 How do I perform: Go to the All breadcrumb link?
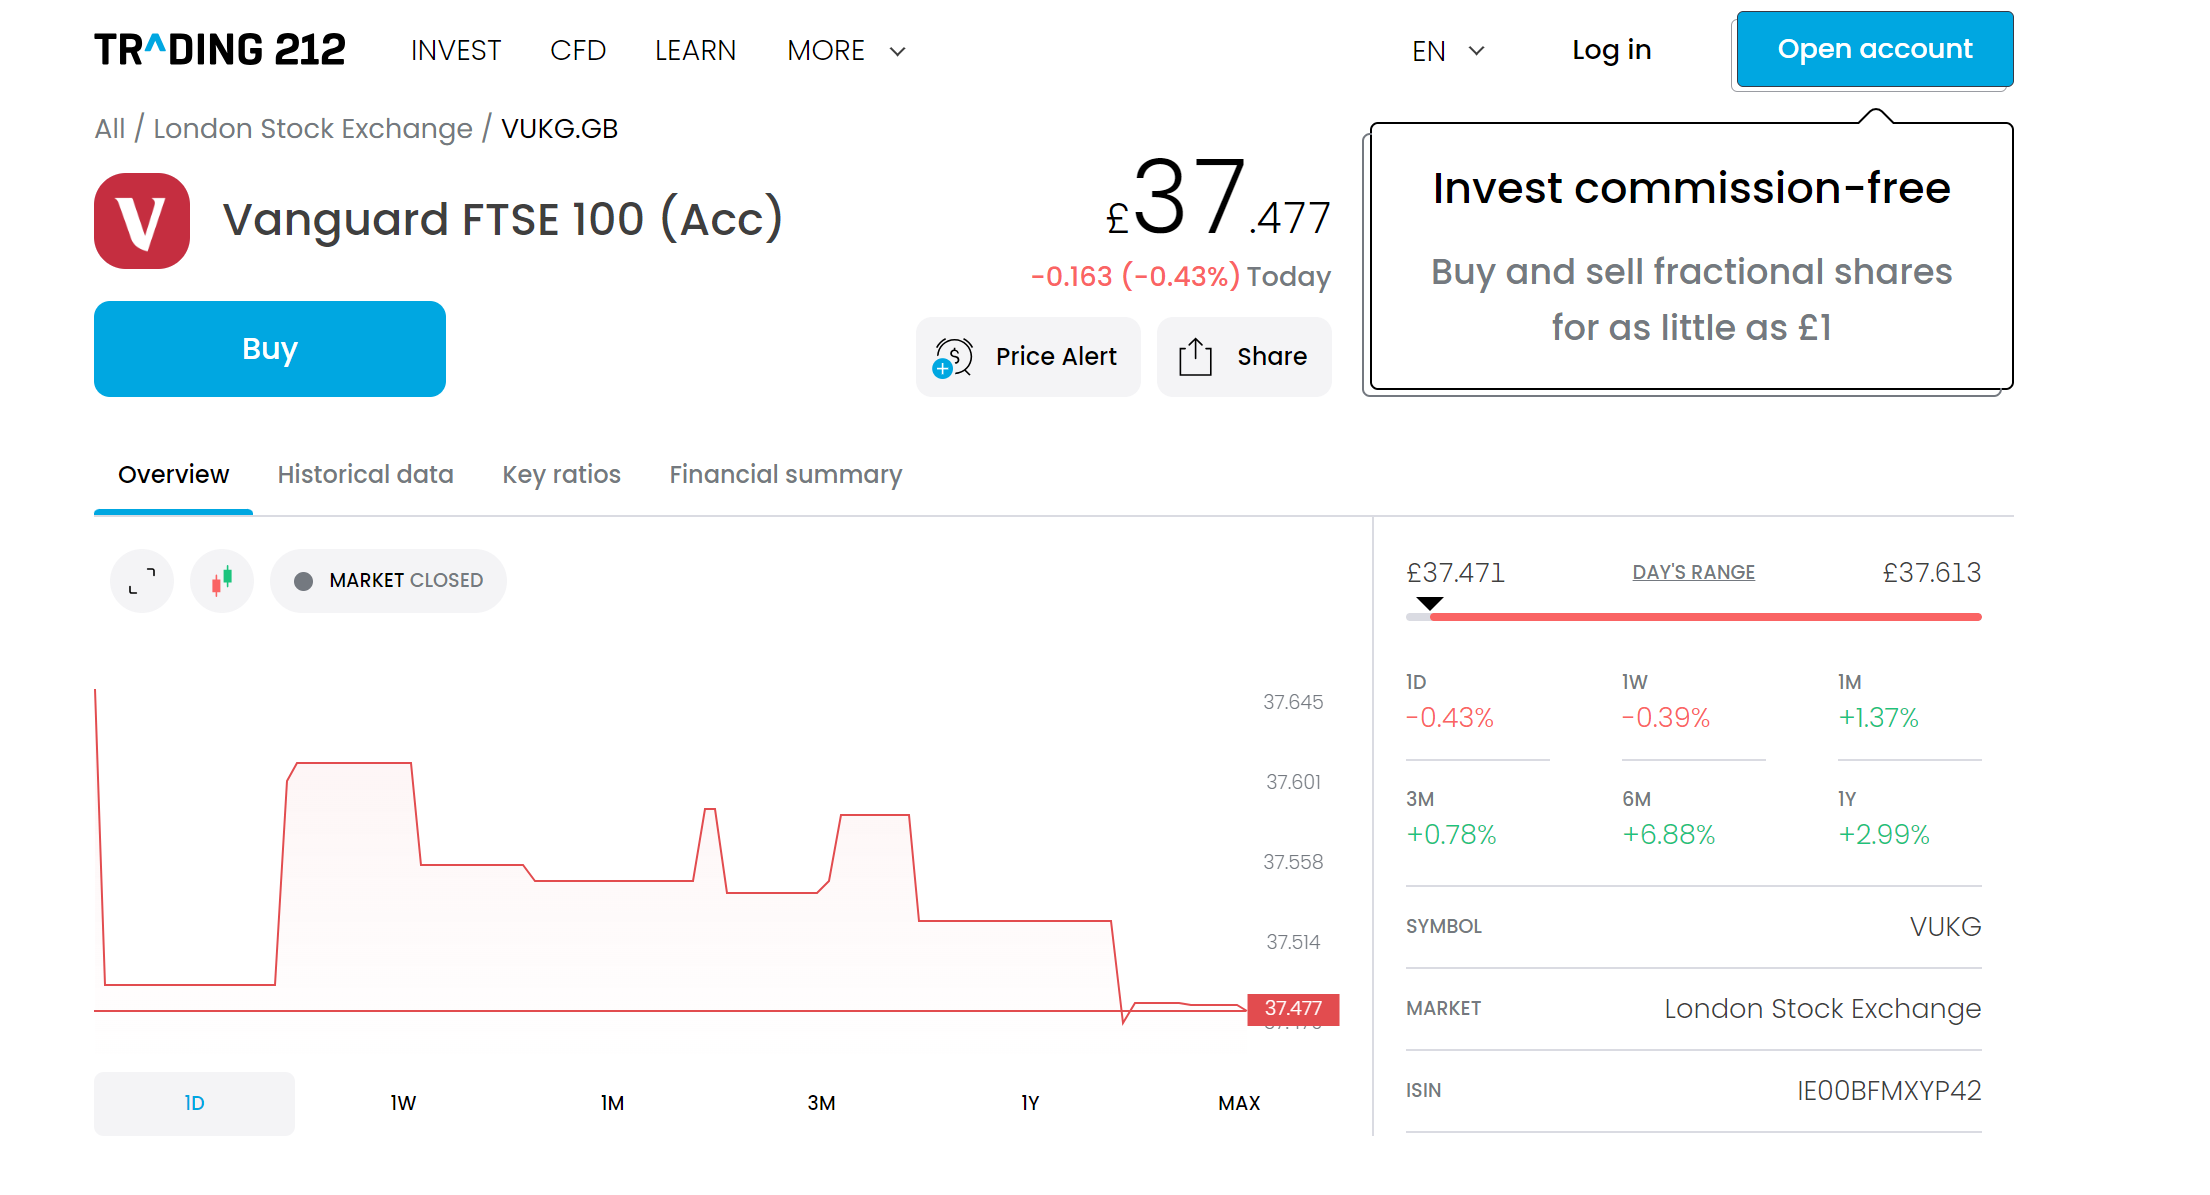click(x=110, y=129)
